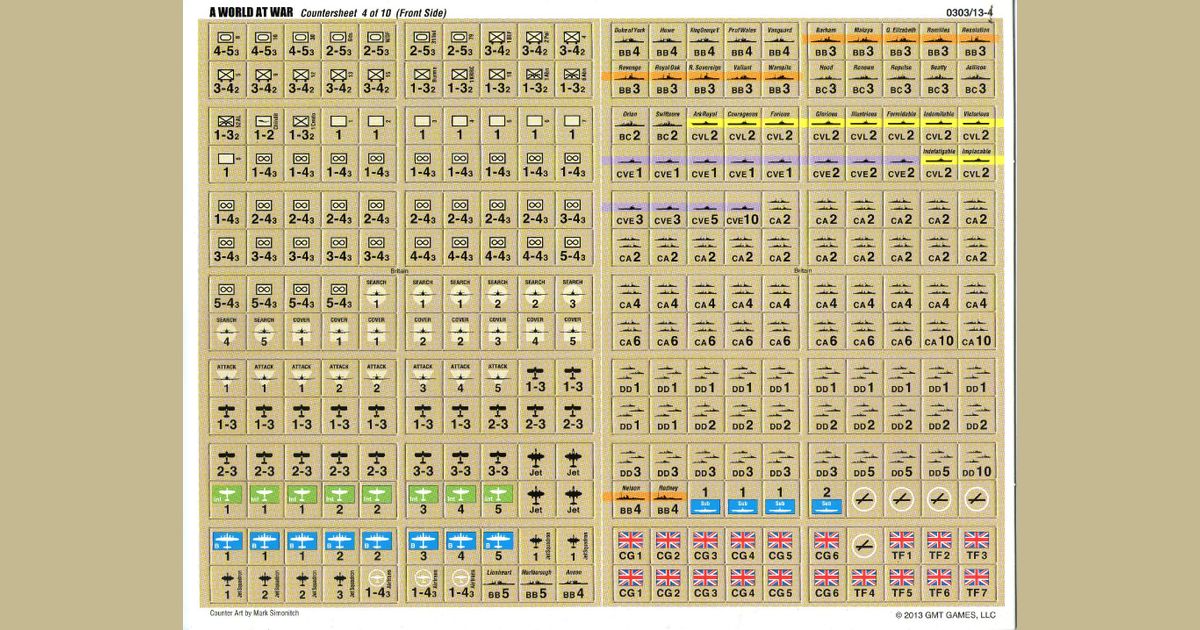
Task: Select the Glorious CVL2 carrier counter
Action: pyautogui.click(x=826, y=127)
